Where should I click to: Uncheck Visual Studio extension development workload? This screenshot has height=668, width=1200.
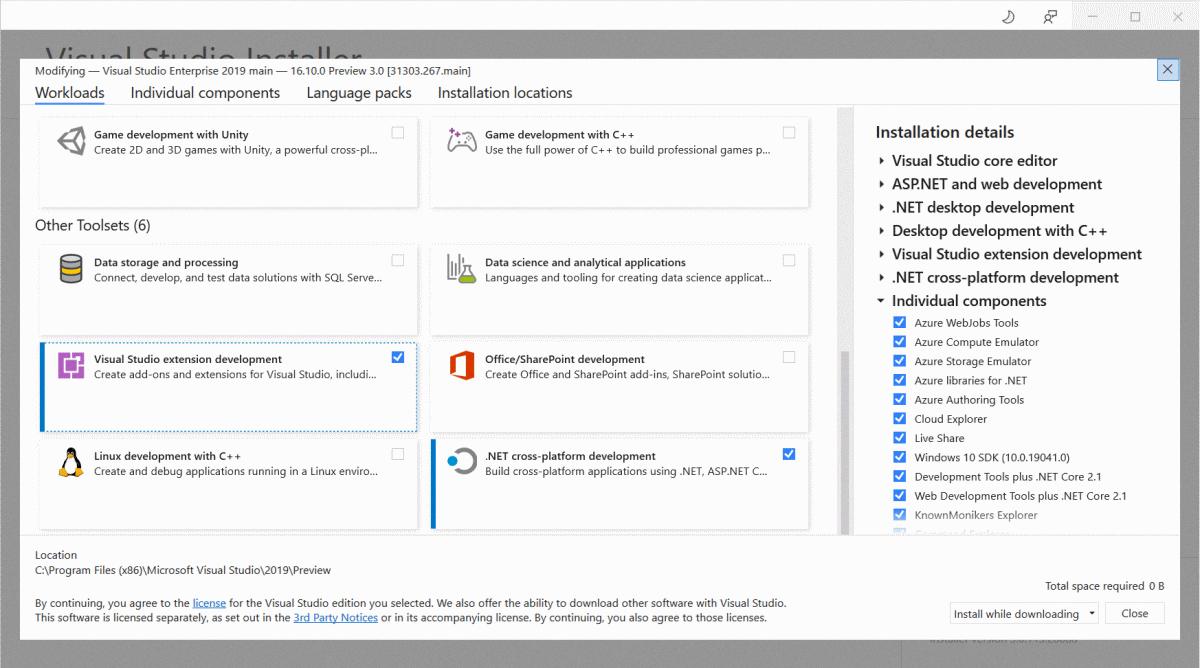[398, 357]
